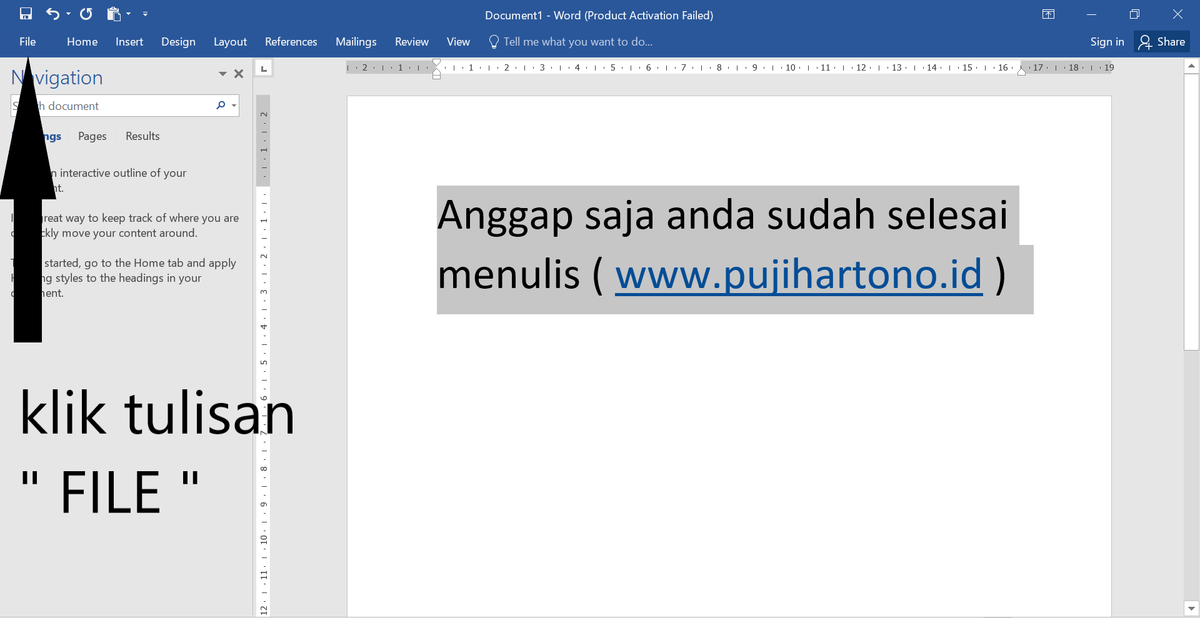Switch to the Mailings tab
The image size is (1200, 618).
tap(356, 42)
